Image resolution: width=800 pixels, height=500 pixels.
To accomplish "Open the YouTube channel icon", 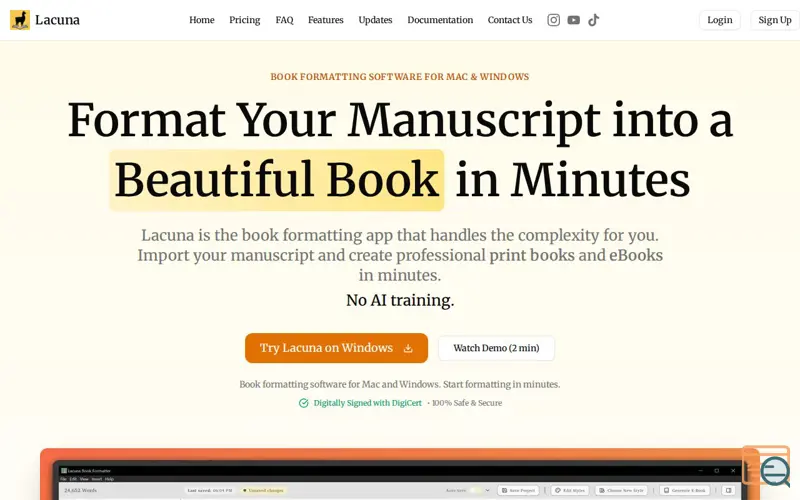I will tap(573, 20).
